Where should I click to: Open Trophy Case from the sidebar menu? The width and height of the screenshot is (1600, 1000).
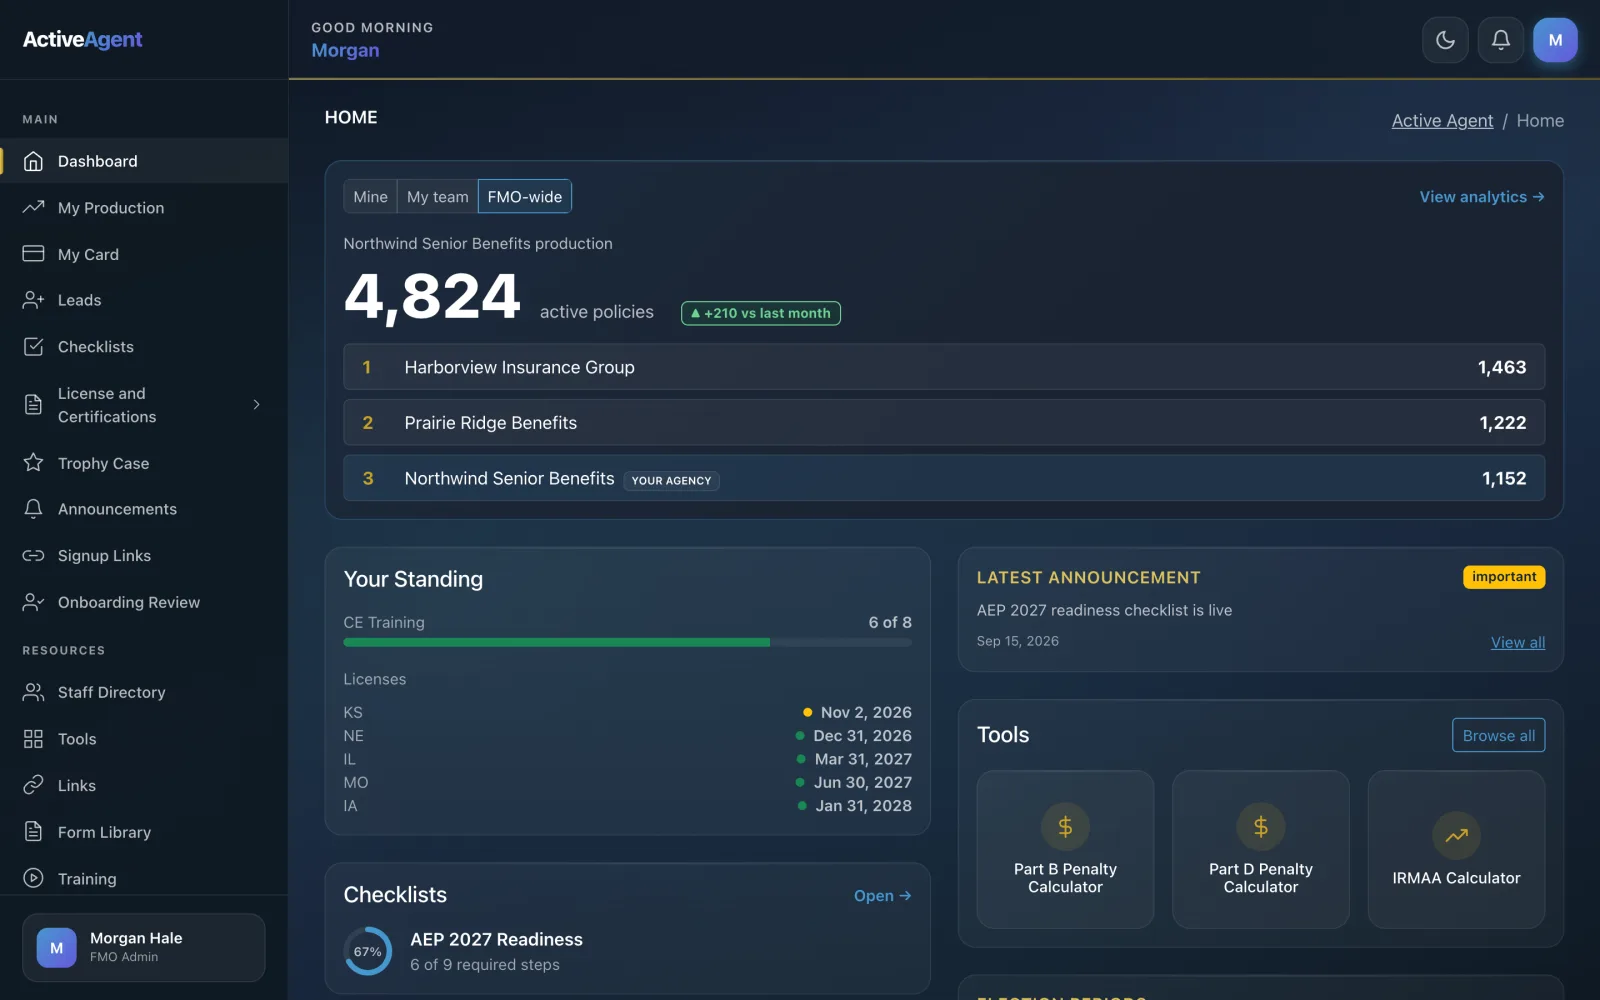click(144, 463)
